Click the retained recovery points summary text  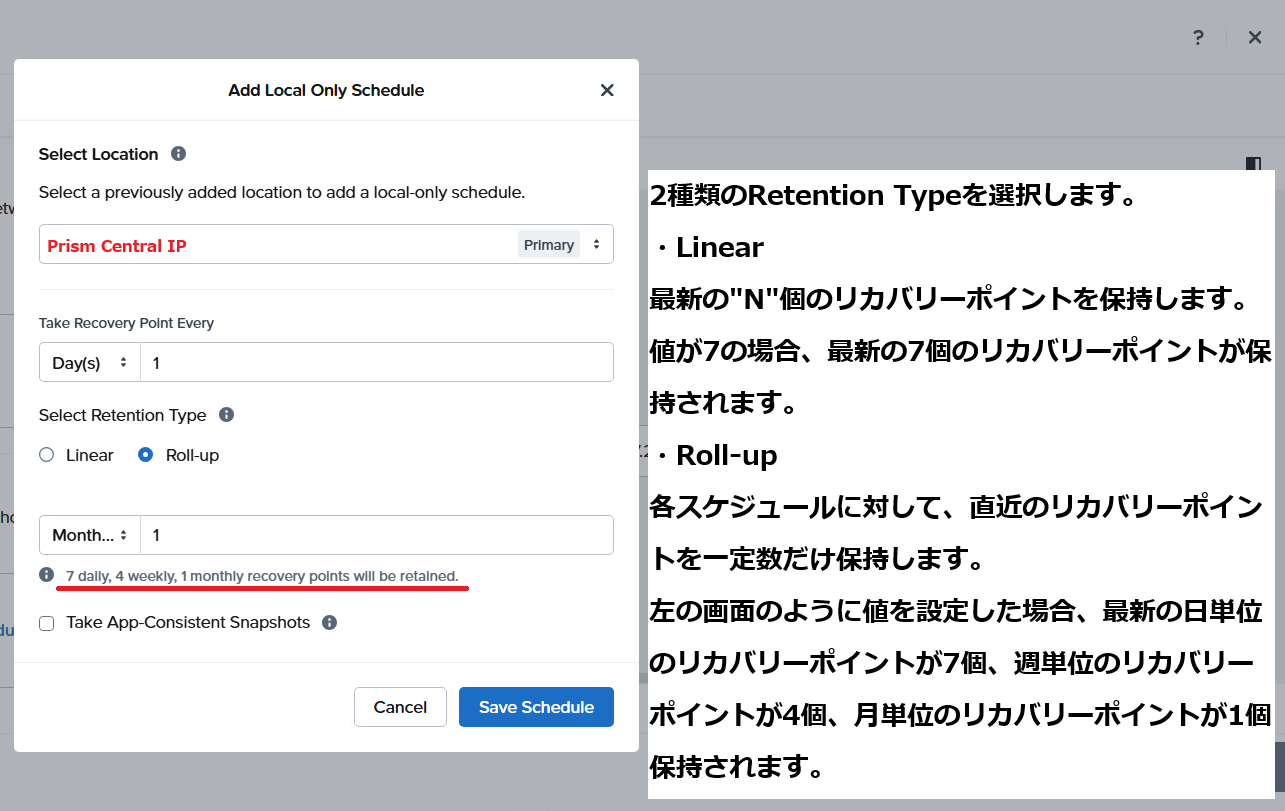click(262, 576)
